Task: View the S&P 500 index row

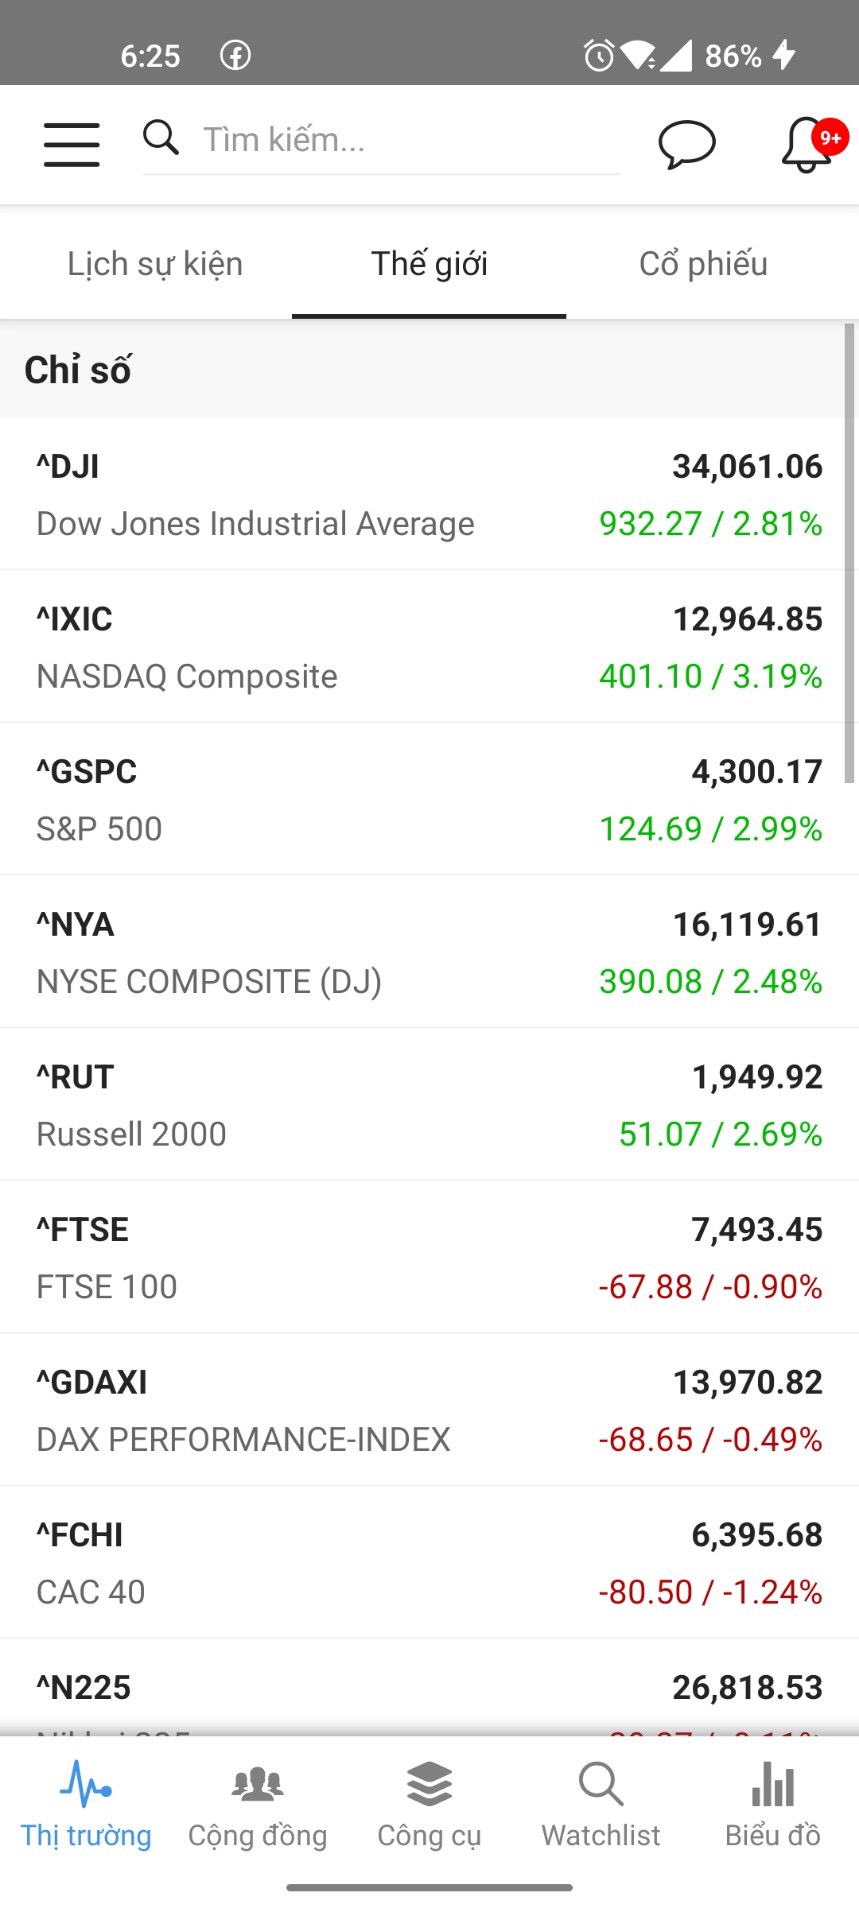Action: point(429,800)
